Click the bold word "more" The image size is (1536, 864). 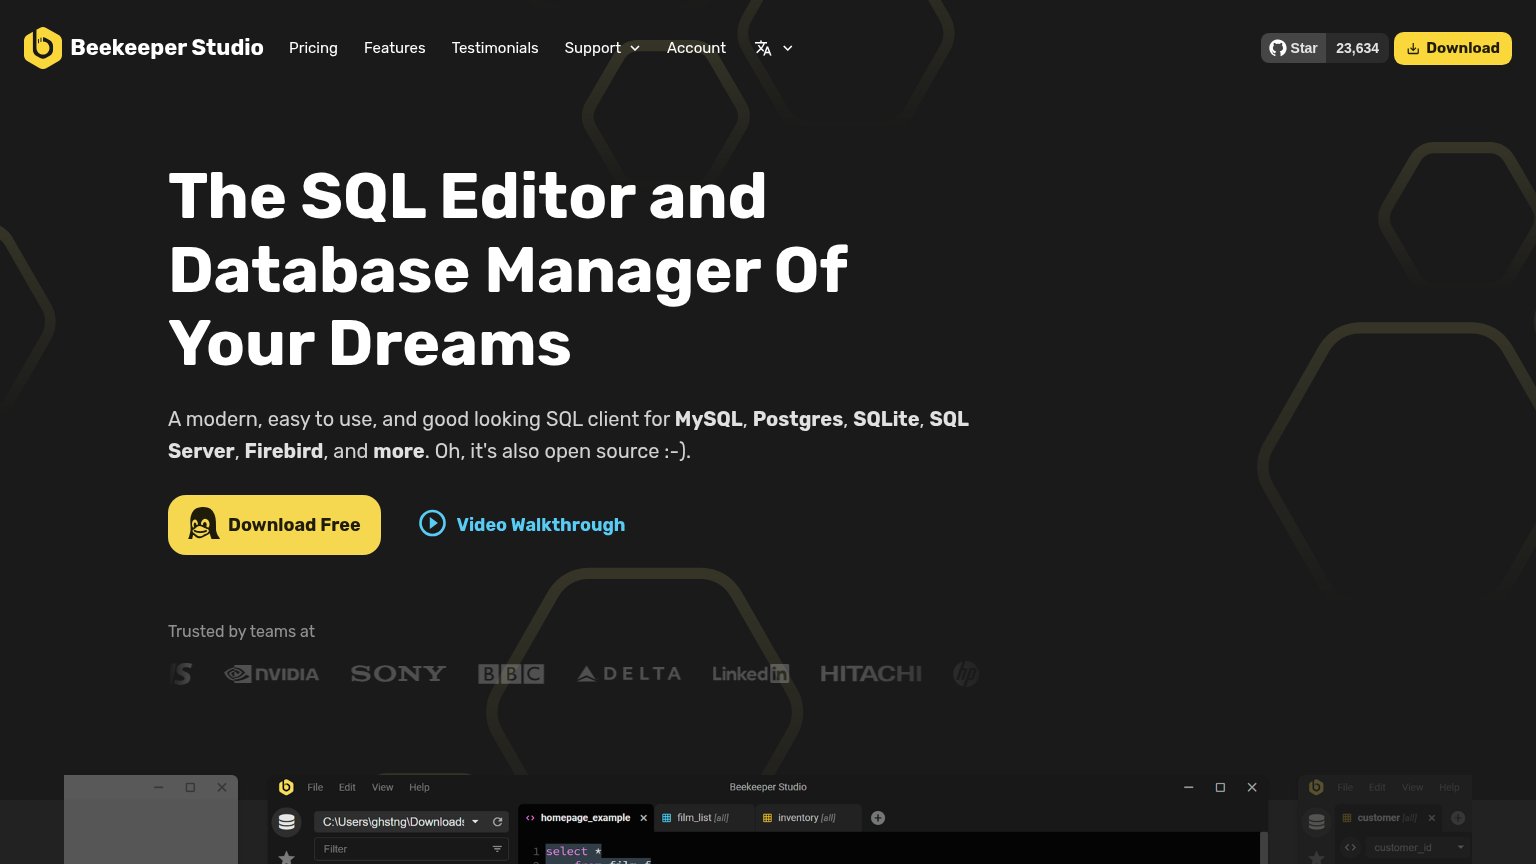point(399,451)
